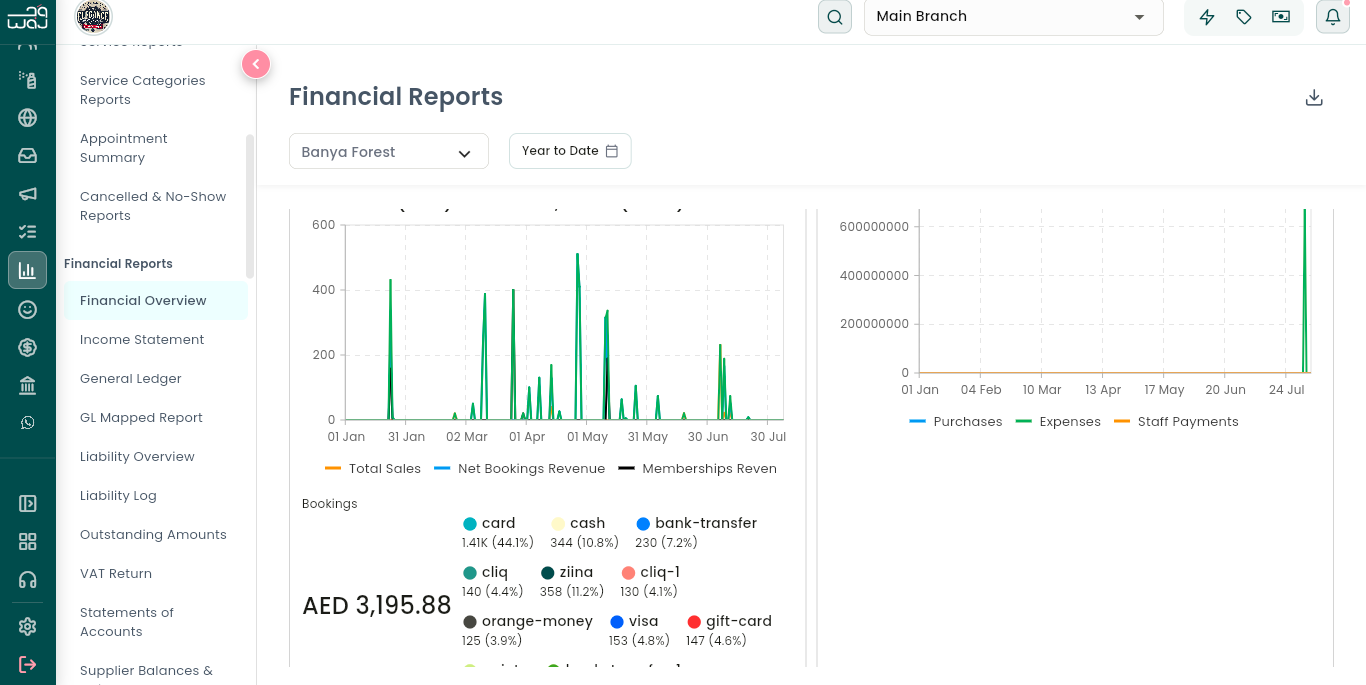Toggle the Net Bookings Revenue series
Viewport: 1366px width, 685px height.
pyautogui.click(x=520, y=469)
